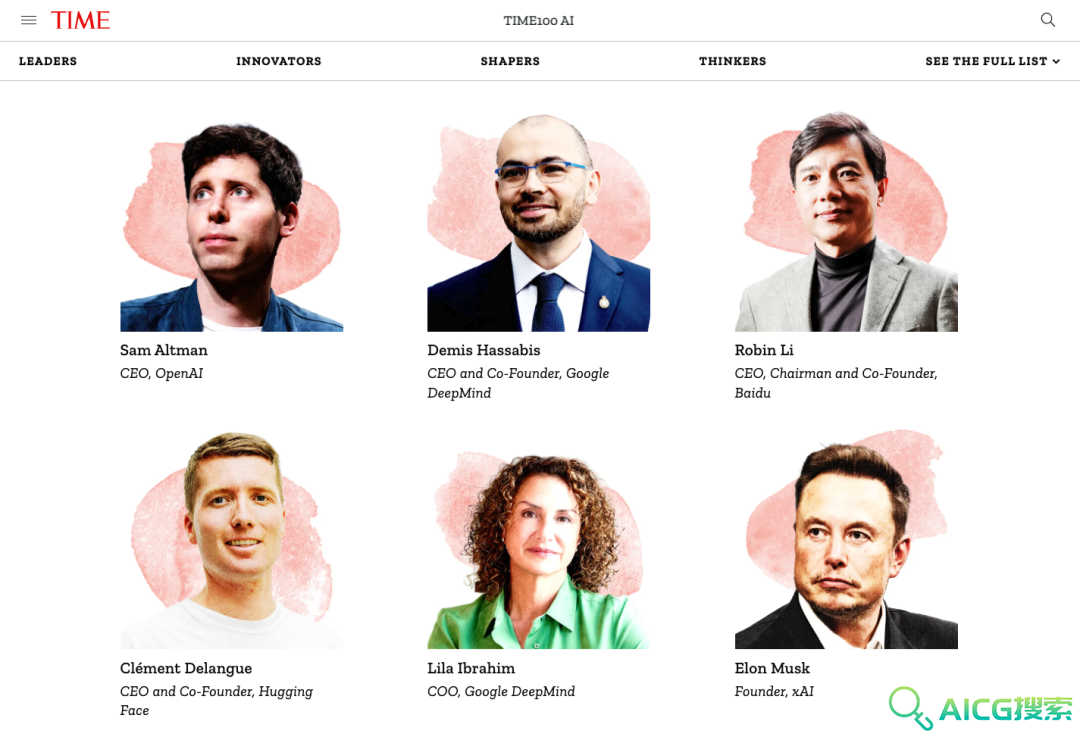
Task: Open the 'CEO, Chairman and Co-Founder, Baidu' name link
Action: [764, 350]
